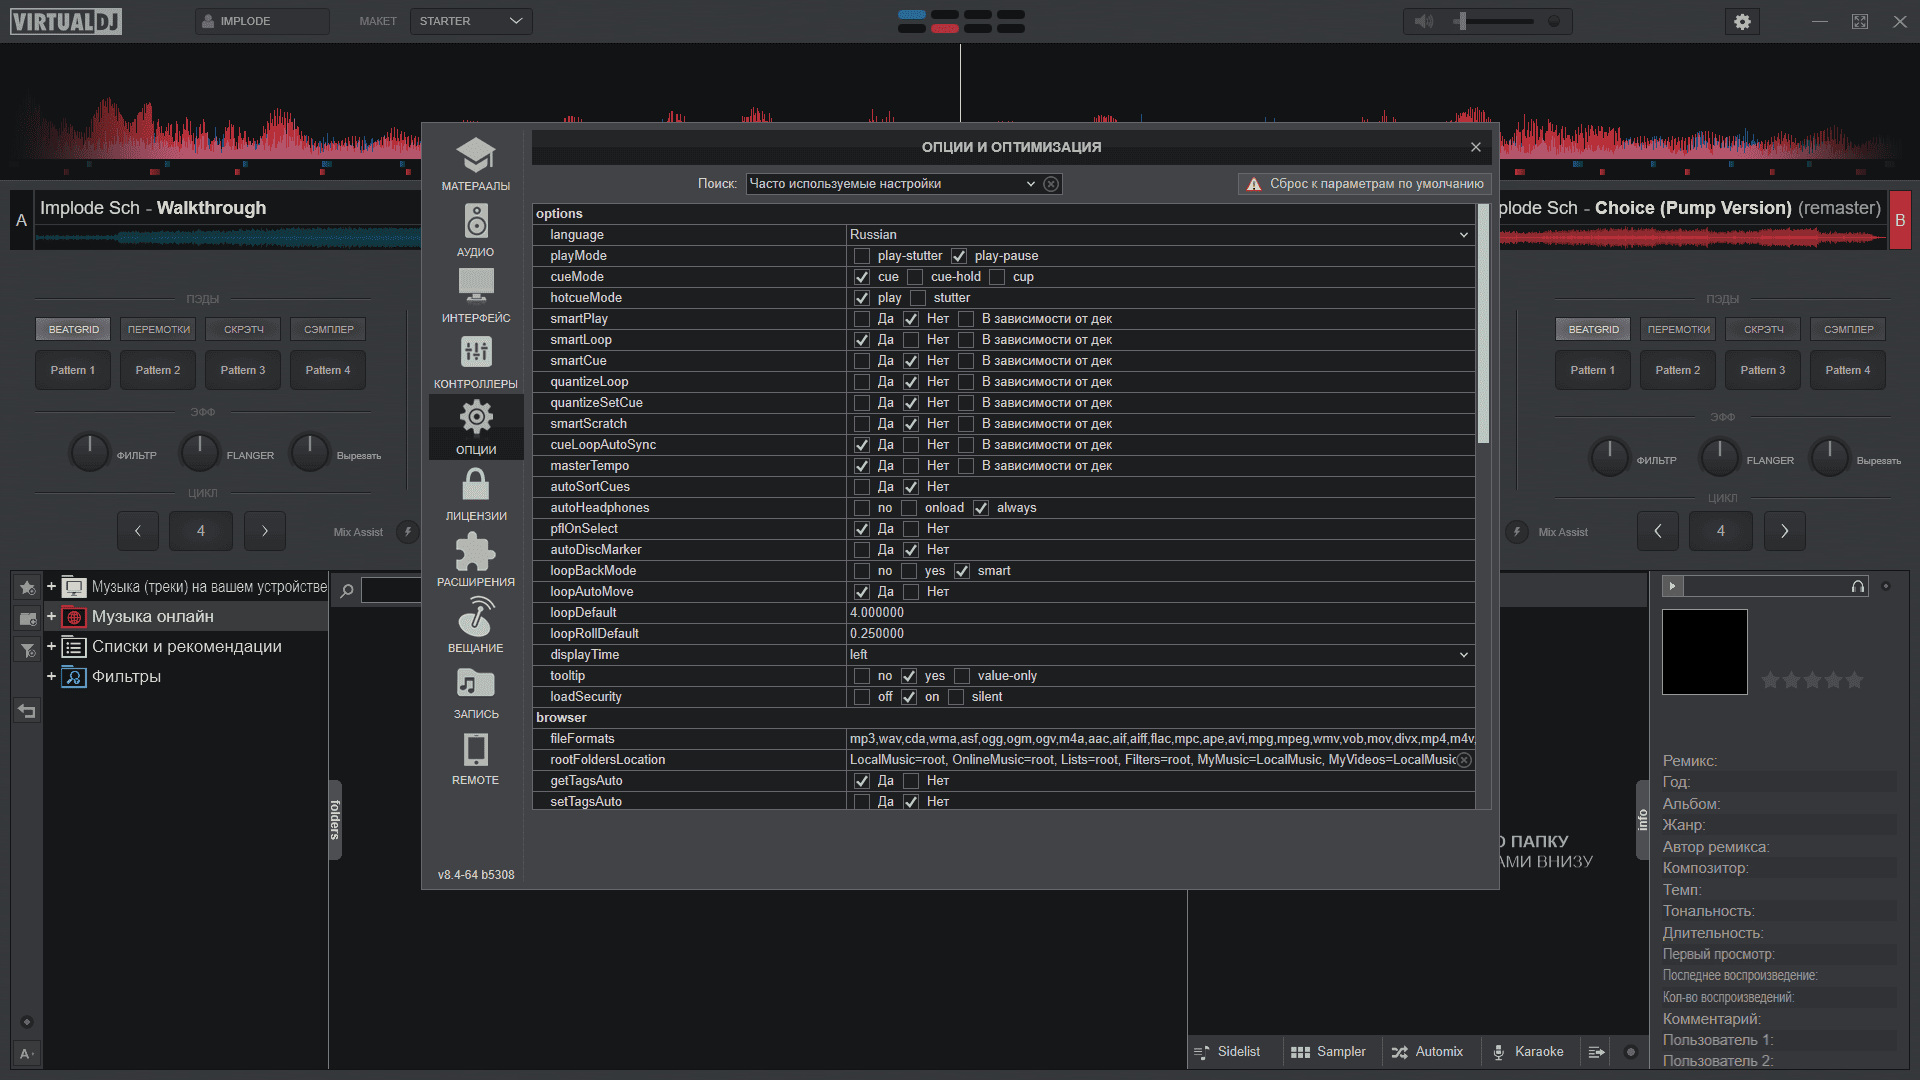
Task: Click the album cover thumbnail
Action: (1705, 652)
